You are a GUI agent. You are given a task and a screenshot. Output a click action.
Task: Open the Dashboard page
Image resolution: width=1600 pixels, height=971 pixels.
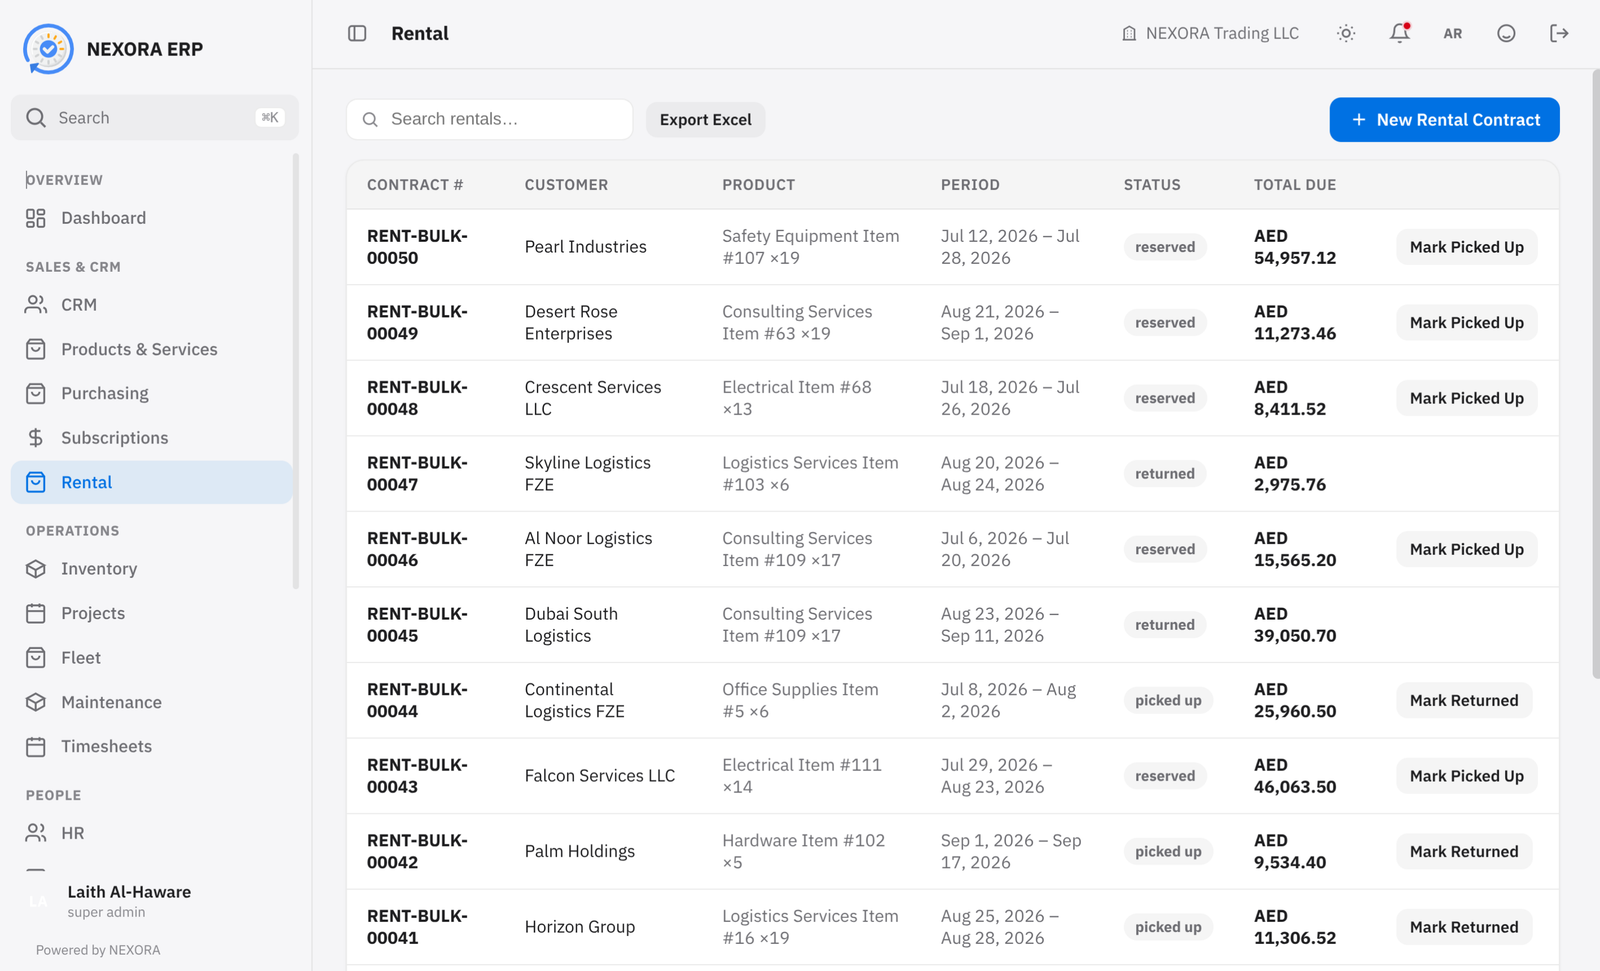[x=152, y=218]
